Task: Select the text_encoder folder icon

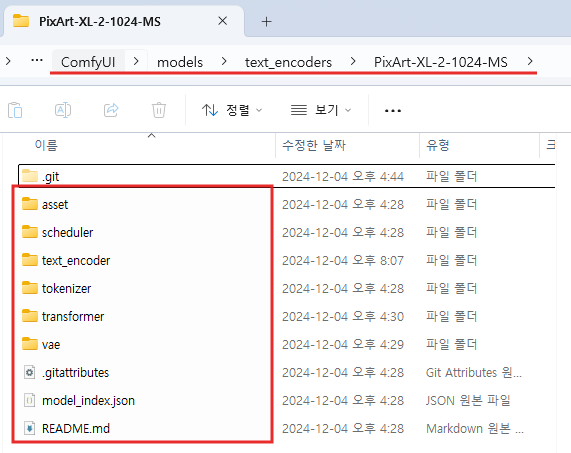Action: pos(29,260)
